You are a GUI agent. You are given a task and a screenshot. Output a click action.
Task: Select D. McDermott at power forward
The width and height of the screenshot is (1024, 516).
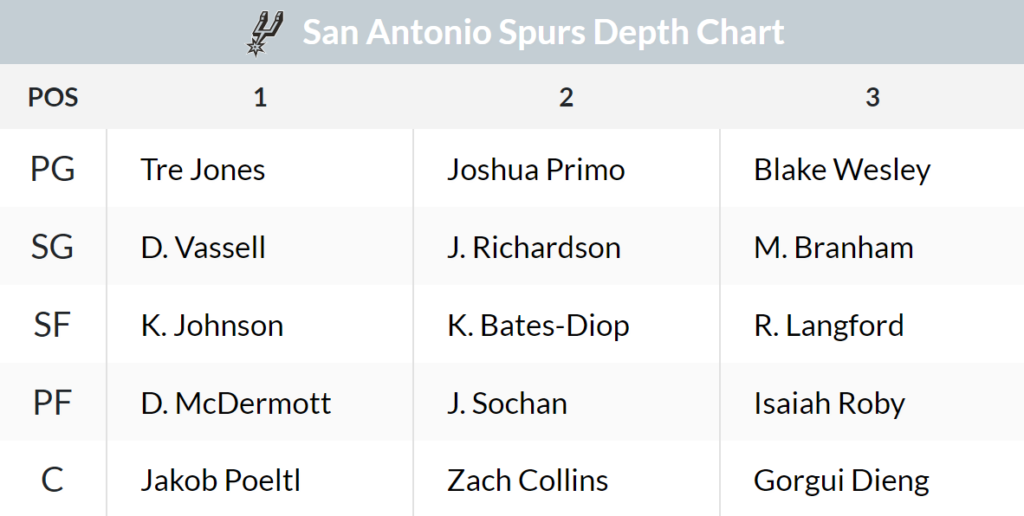(x=236, y=403)
